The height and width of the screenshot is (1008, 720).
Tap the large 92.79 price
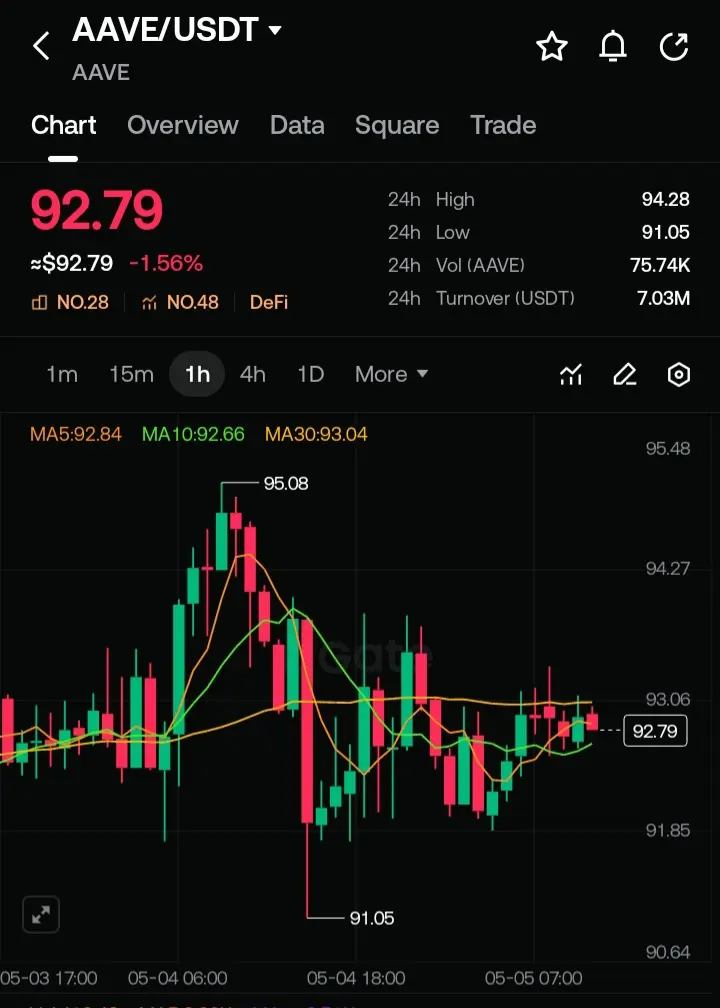(97, 211)
